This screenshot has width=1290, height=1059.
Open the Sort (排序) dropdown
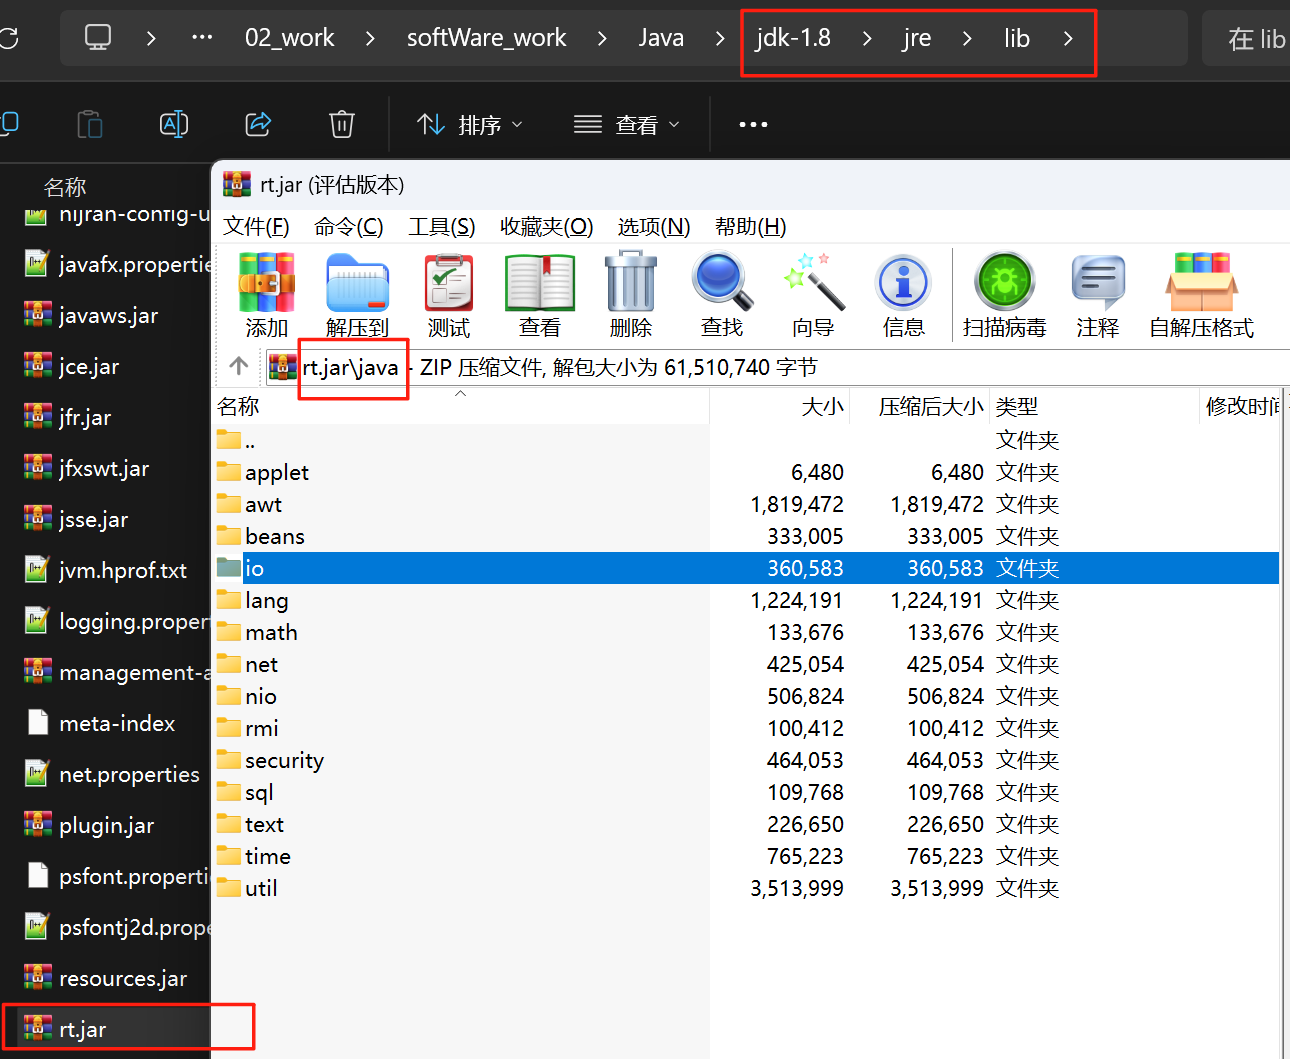click(470, 124)
